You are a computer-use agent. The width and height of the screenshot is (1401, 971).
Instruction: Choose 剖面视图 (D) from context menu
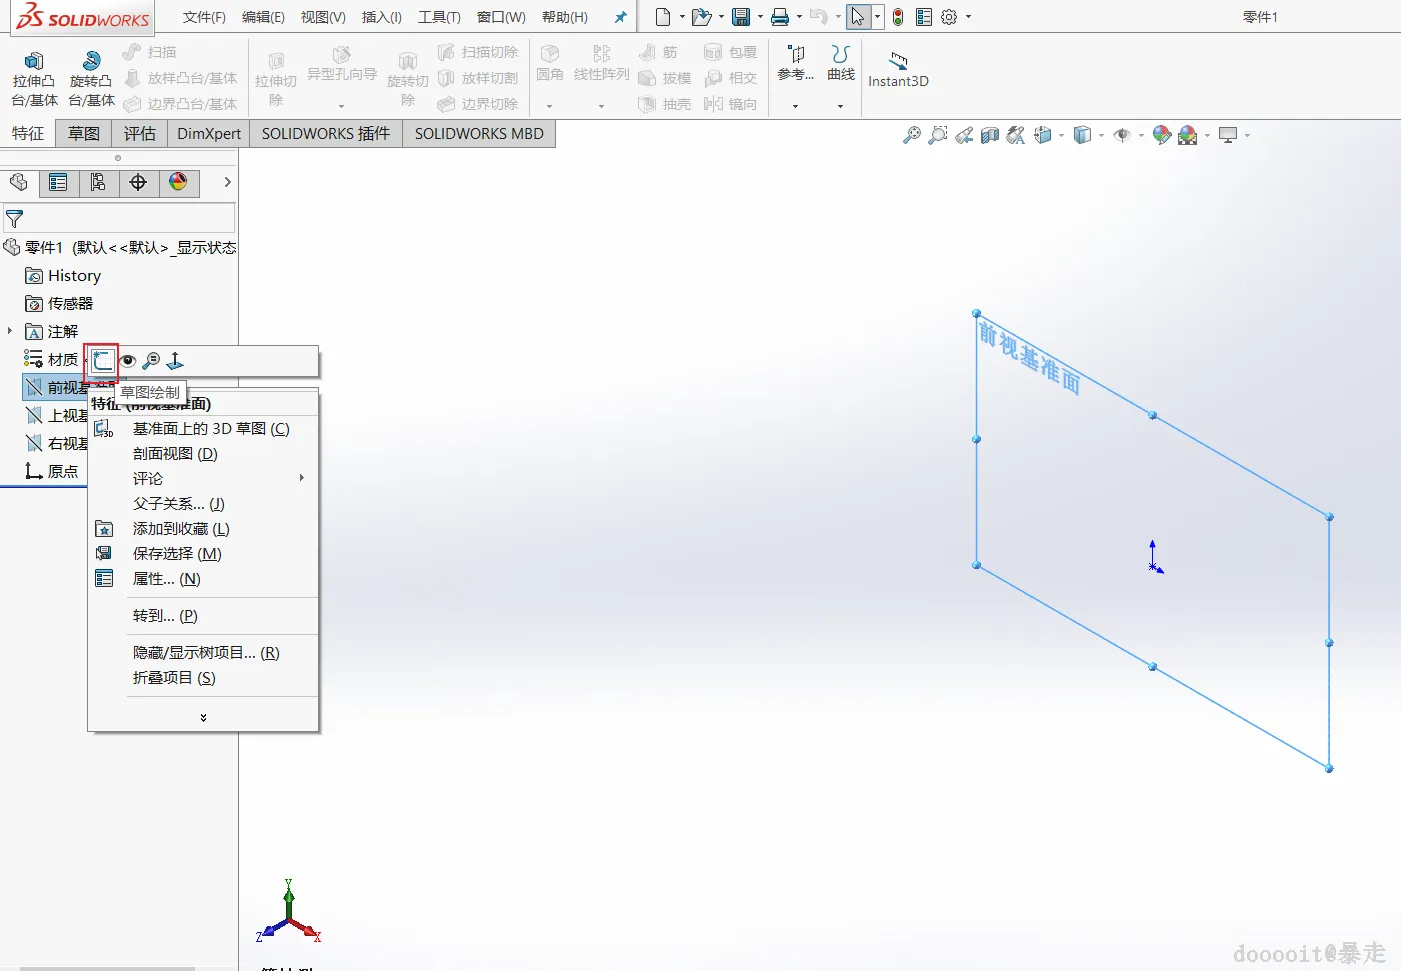pyautogui.click(x=175, y=454)
